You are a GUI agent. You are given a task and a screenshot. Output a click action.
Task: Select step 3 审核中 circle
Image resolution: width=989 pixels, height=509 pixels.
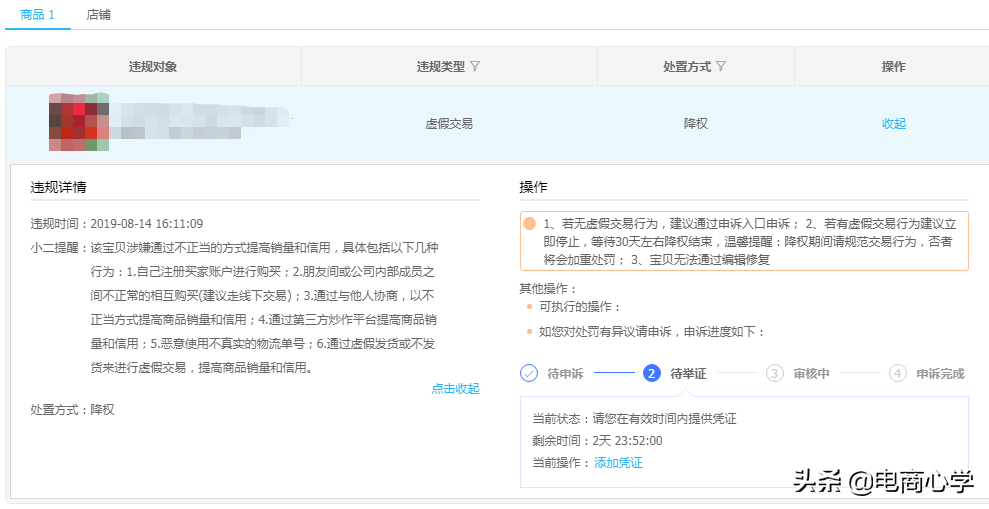[775, 373]
